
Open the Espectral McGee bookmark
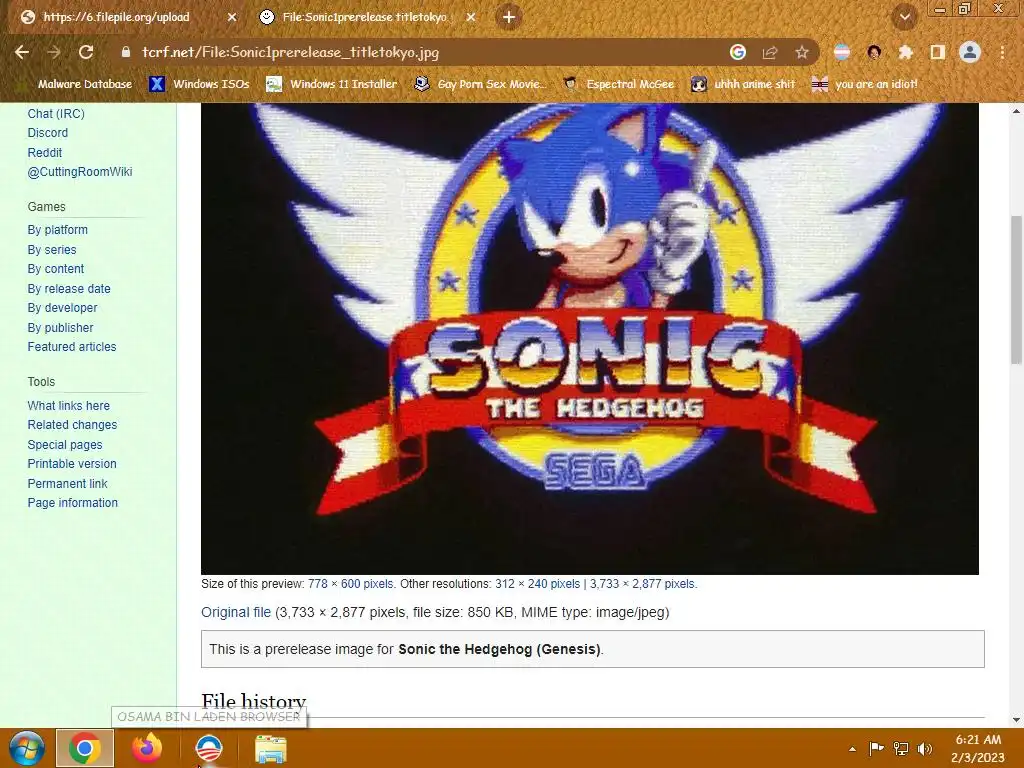tap(618, 84)
